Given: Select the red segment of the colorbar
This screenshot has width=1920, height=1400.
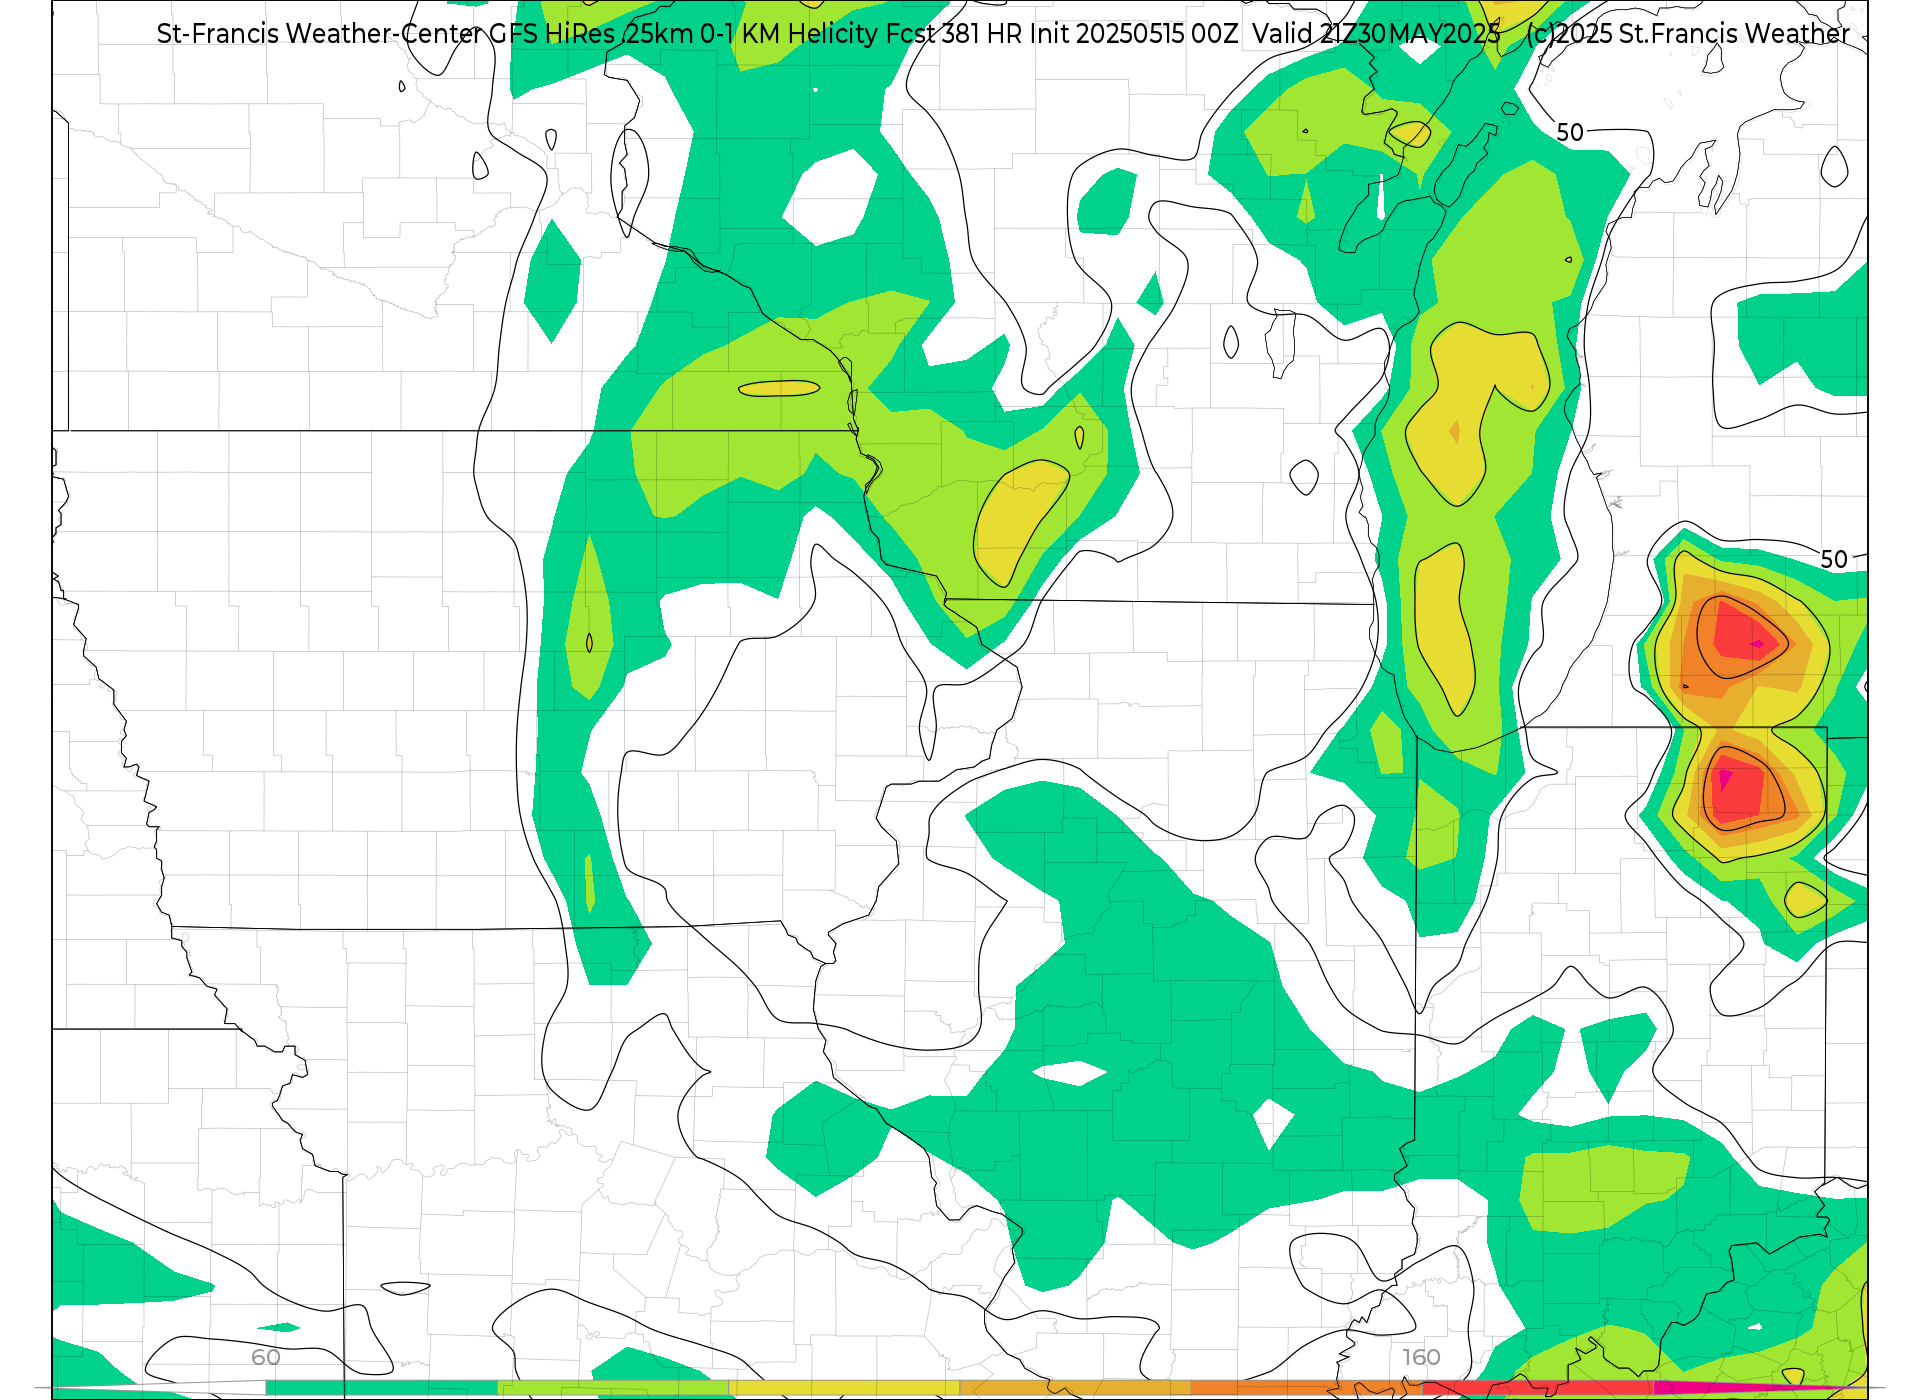Looking at the screenshot, I should pyautogui.click(x=1537, y=1388).
